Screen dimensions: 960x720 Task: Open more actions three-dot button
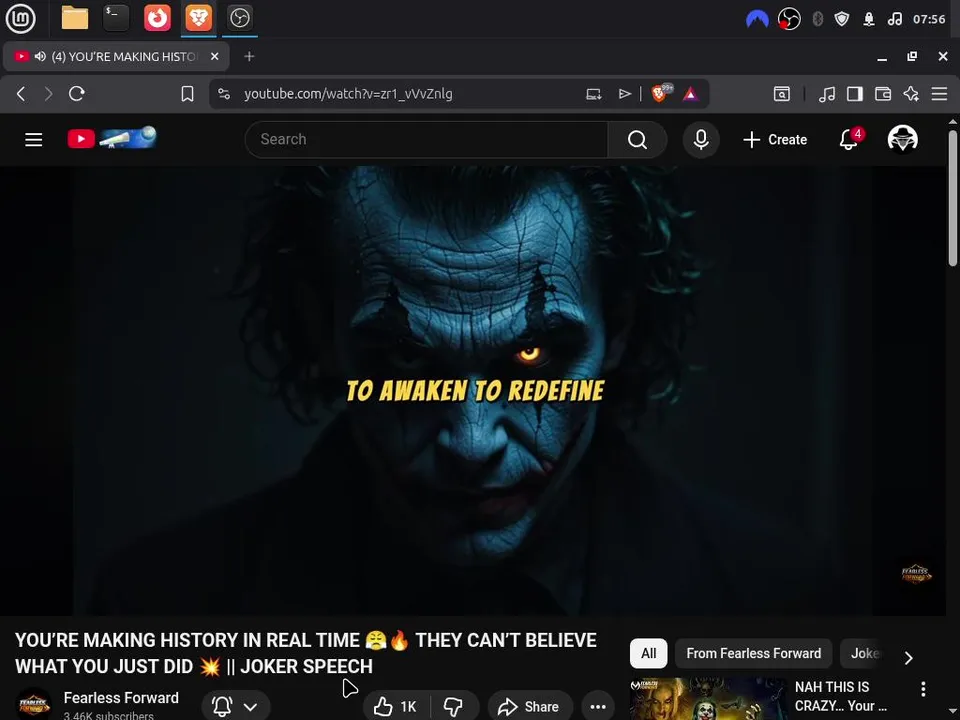[598, 707]
